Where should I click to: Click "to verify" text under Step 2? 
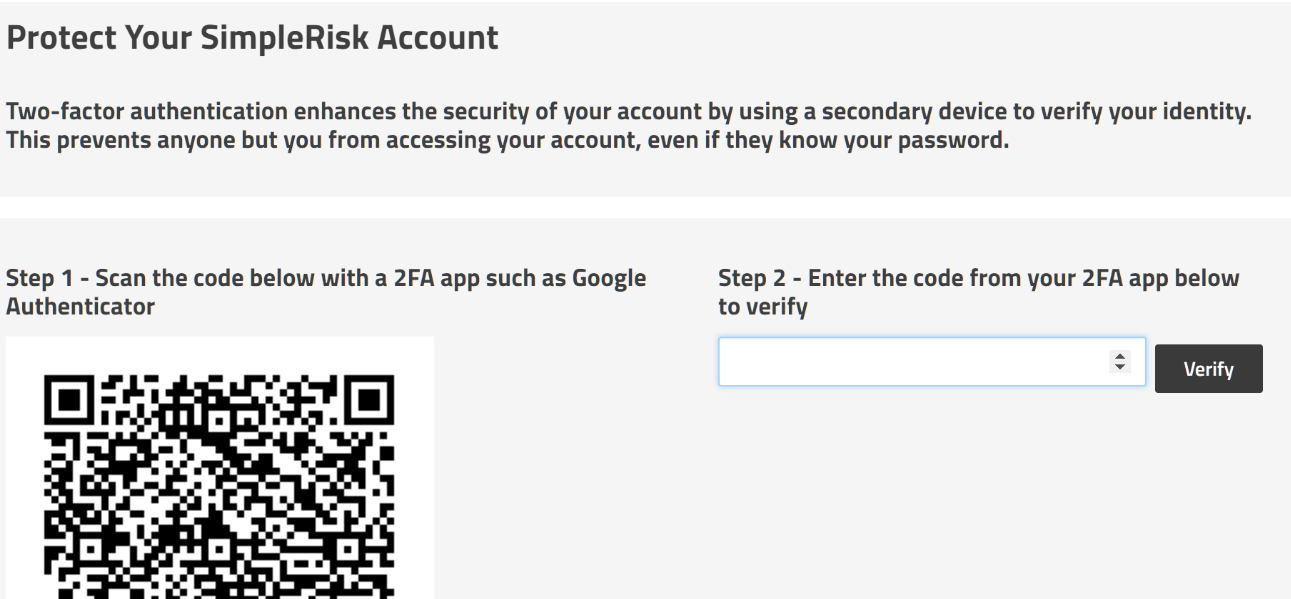tap(762, 307)
